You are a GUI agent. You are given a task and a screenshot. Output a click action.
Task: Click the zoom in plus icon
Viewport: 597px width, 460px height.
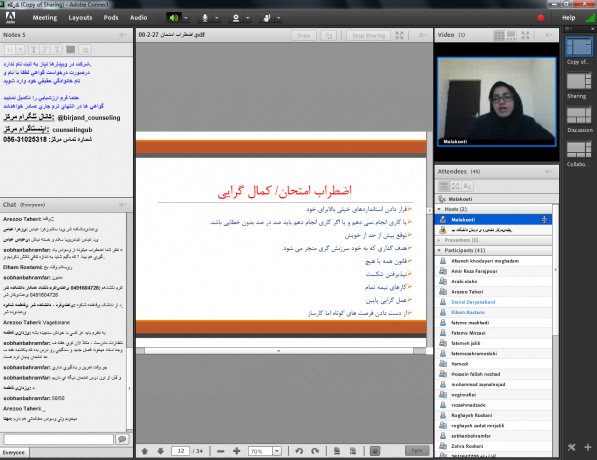[236, 451]
